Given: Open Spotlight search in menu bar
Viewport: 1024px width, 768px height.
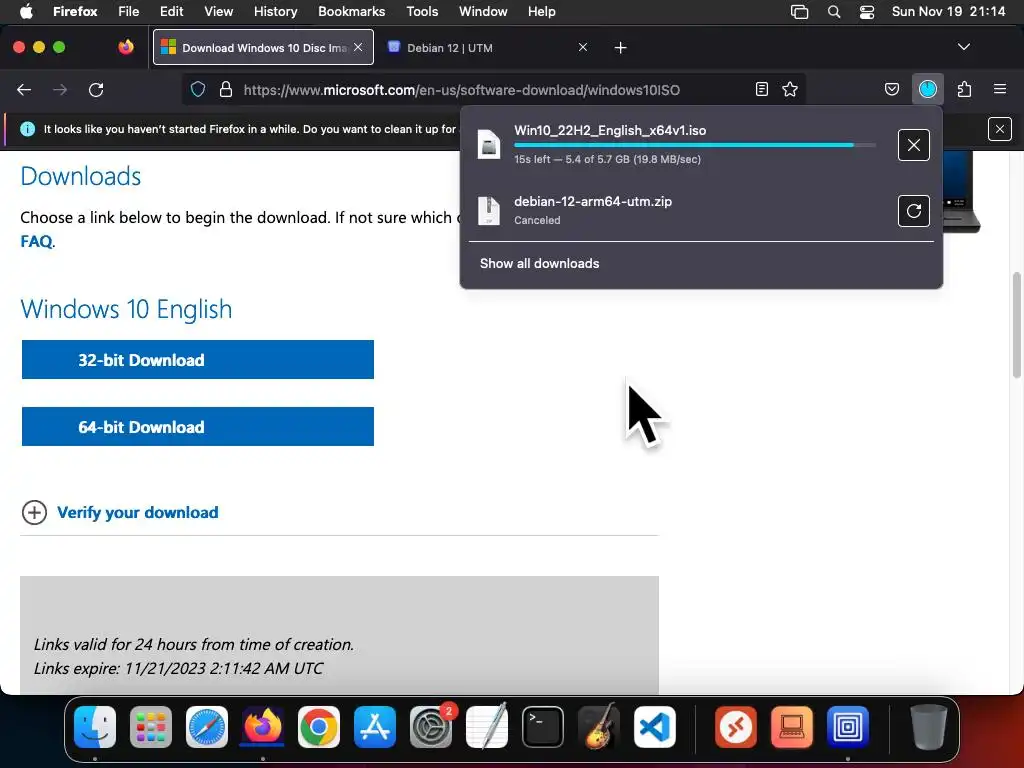Looking at the screenshot, I should [834, 12].
